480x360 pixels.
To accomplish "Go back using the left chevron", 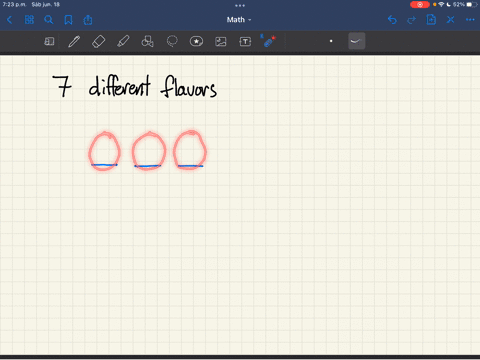I will pos(9,20).
